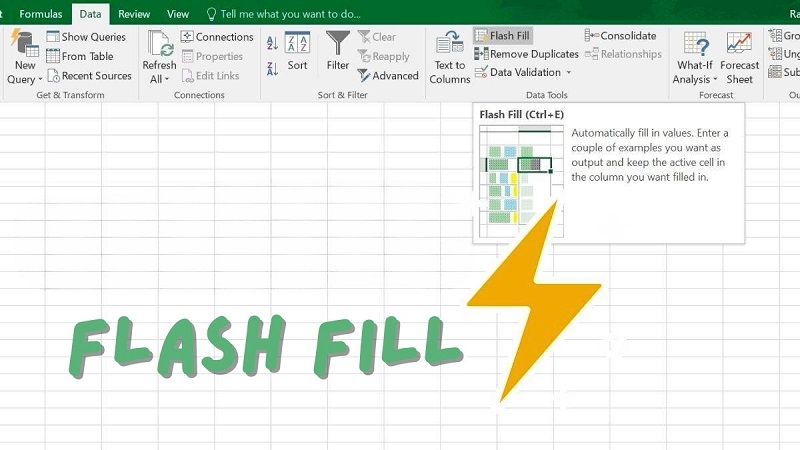This screenshot has width=800, height=450.
Task: Open the Filter funnel tool
Action: [338, 50]
